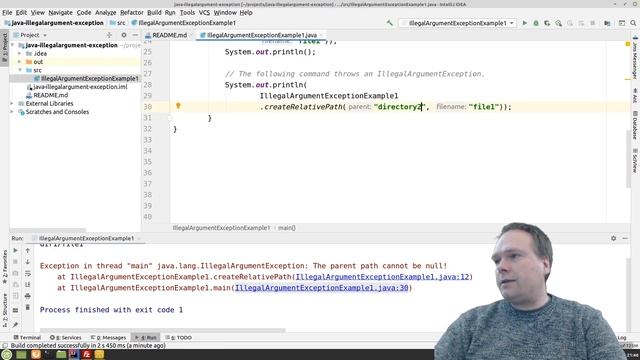Open the Analyze menu
The image size is (640, 360).
(x=105, y=13)
